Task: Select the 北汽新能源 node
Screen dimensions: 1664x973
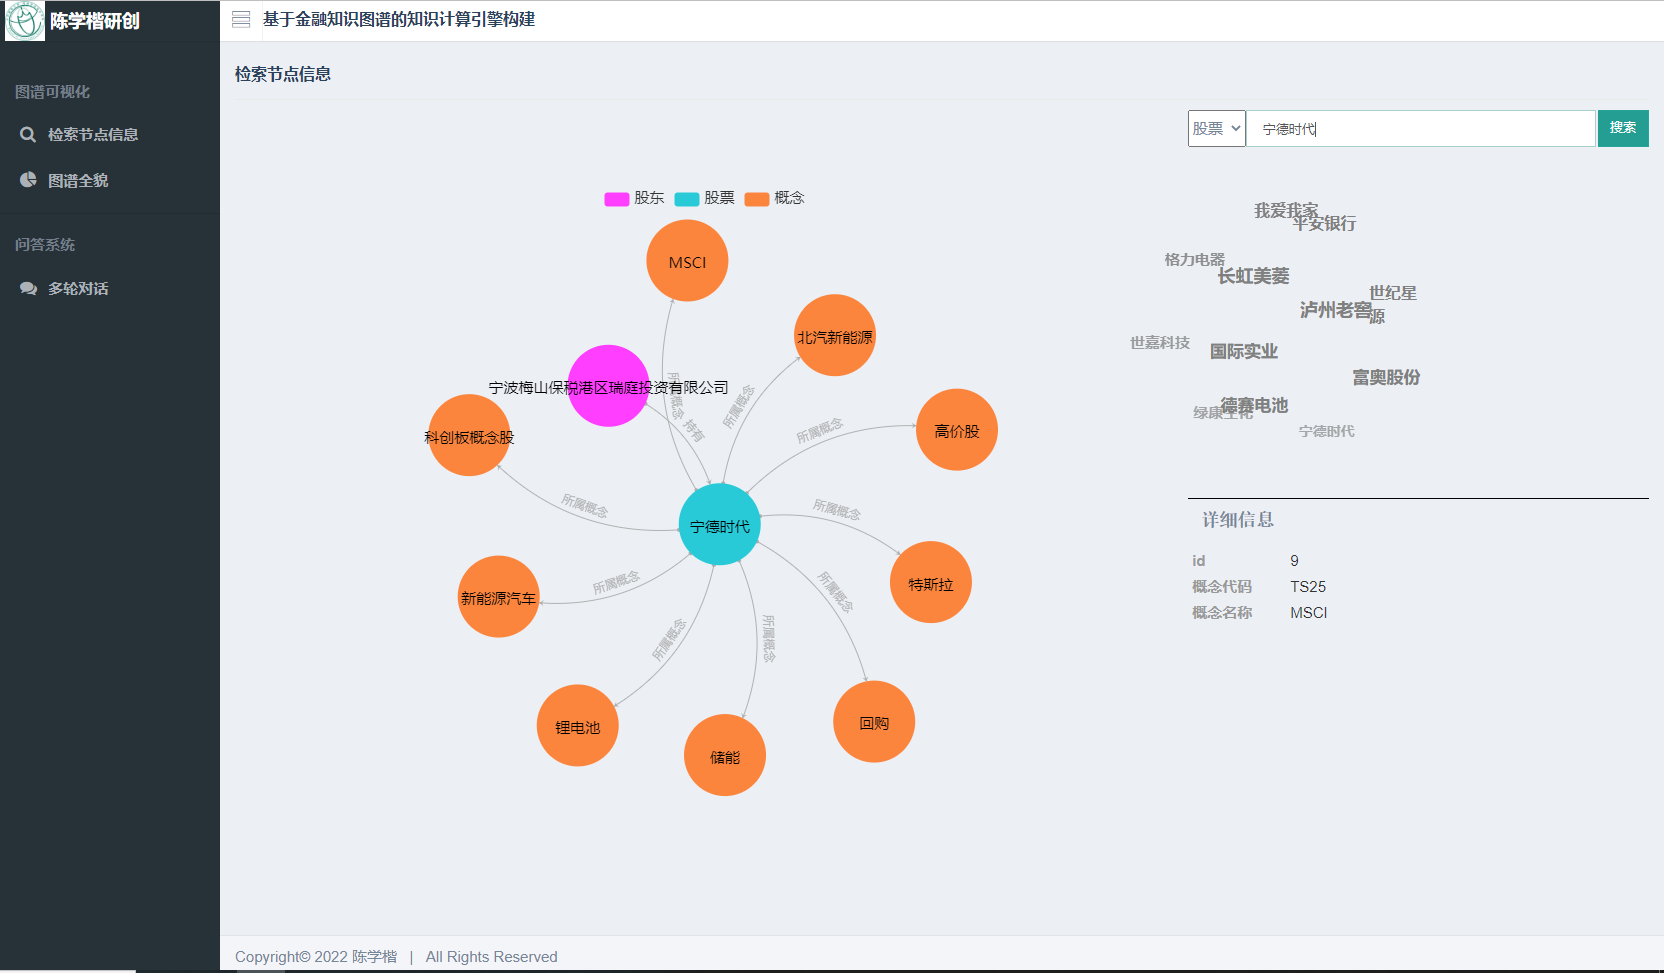Action: [x=835, y=336]
